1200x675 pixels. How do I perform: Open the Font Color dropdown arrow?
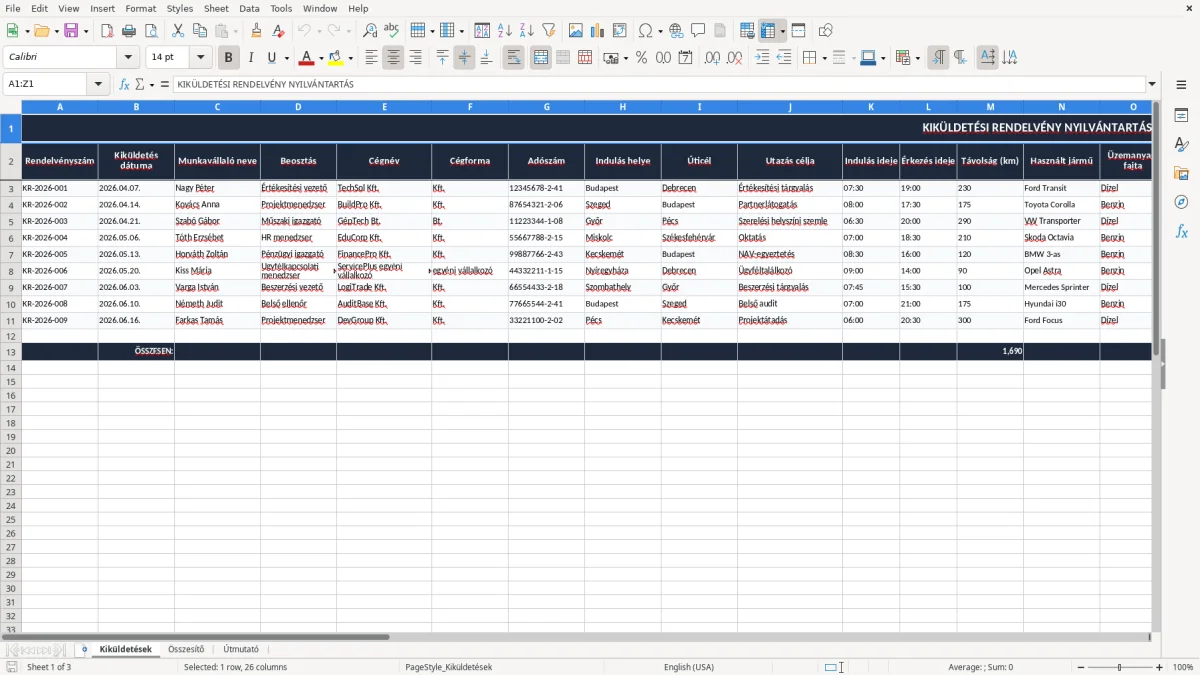(x=321, y=58)
